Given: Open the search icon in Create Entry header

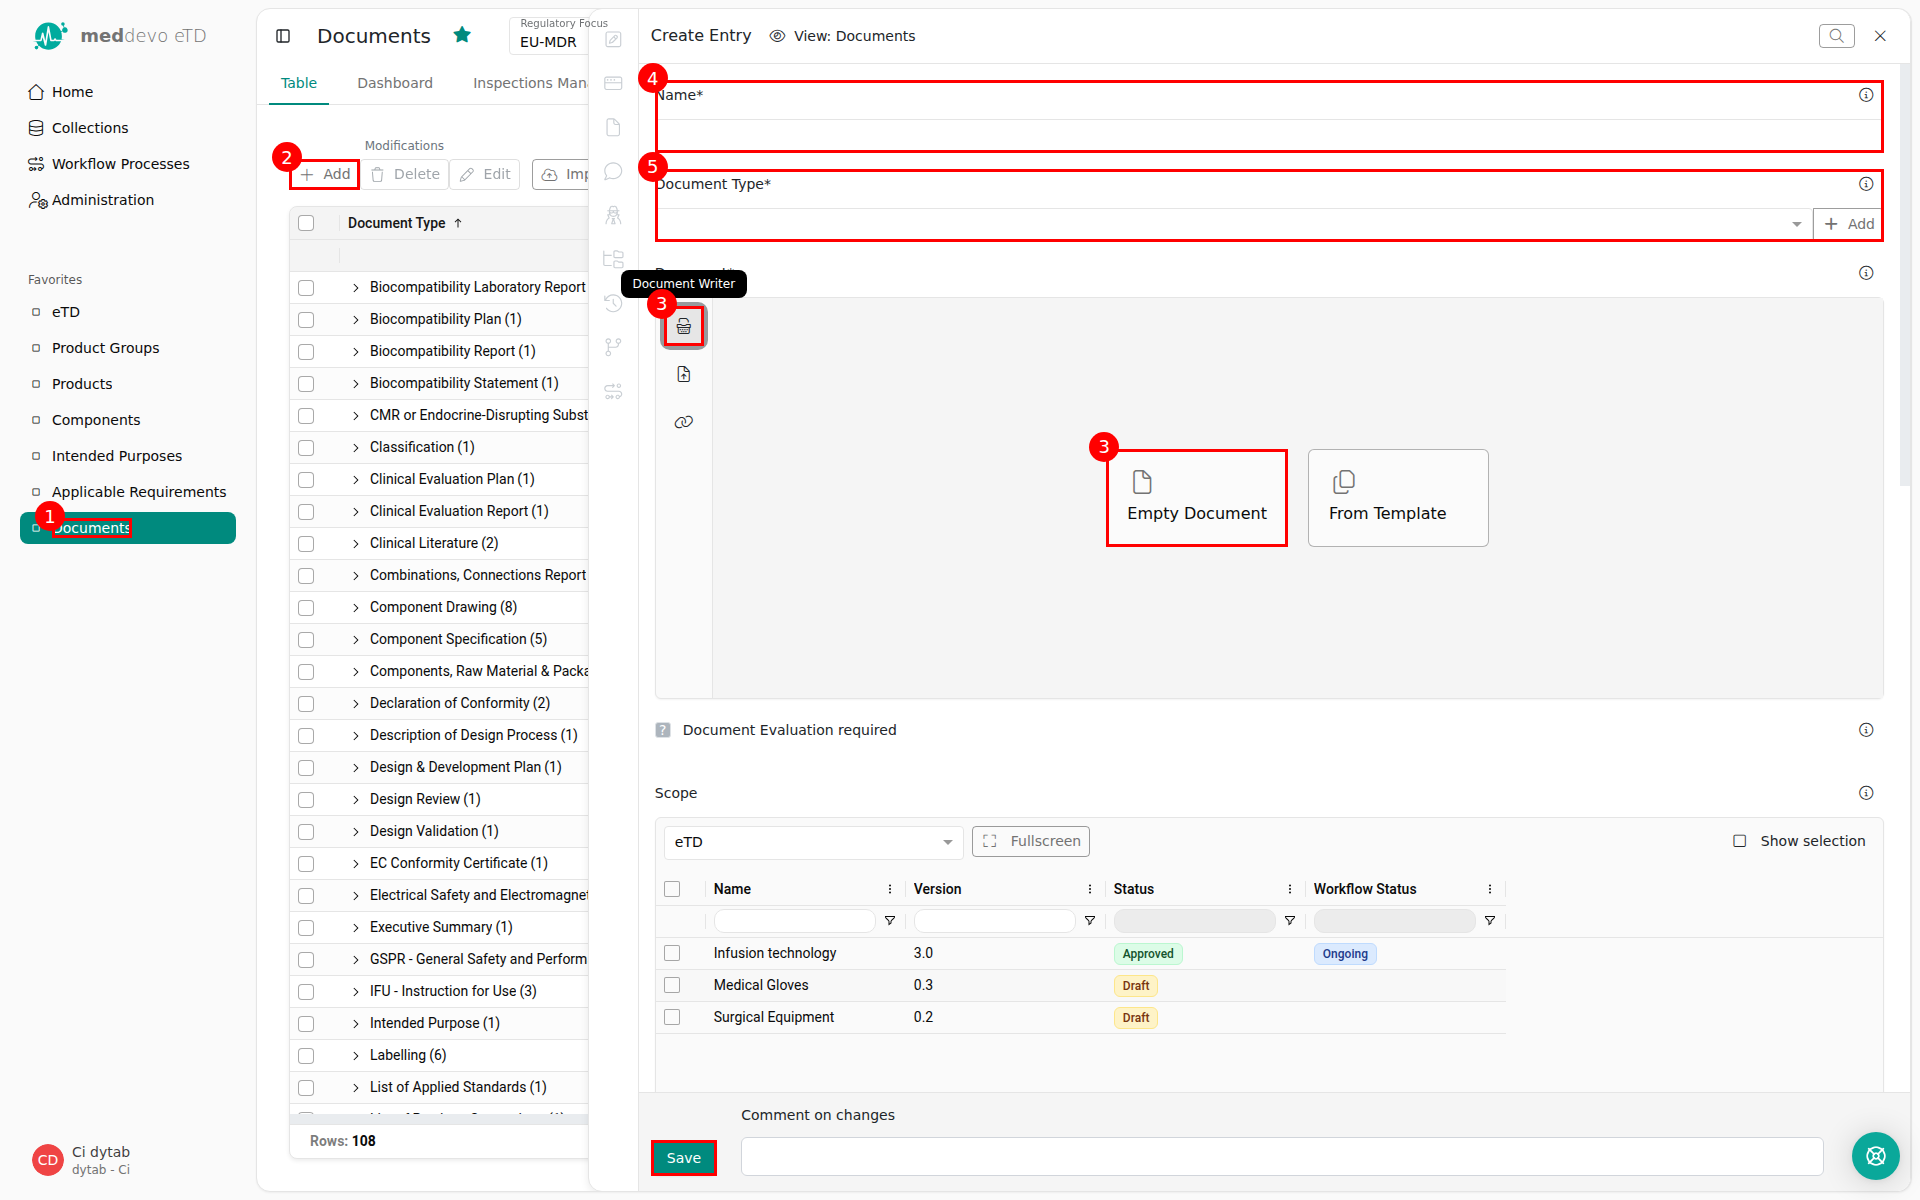Looking at the screenshot, I should pyautogui.click(x=1836, y=36).
